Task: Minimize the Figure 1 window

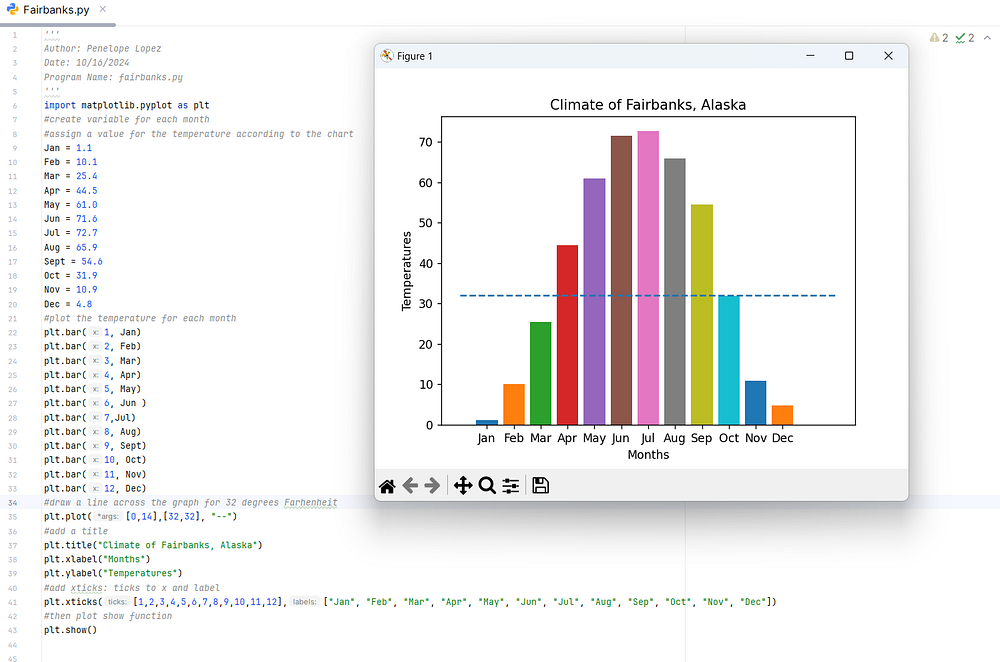Action: [x=810, y=56]
